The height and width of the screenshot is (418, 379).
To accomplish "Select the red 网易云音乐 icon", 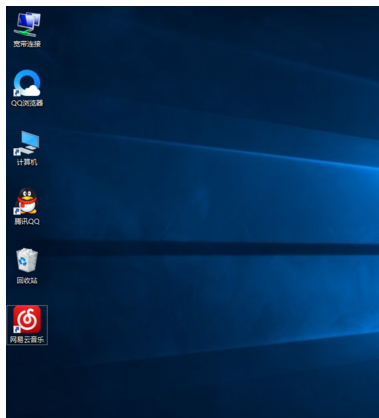I will [27, 320].
